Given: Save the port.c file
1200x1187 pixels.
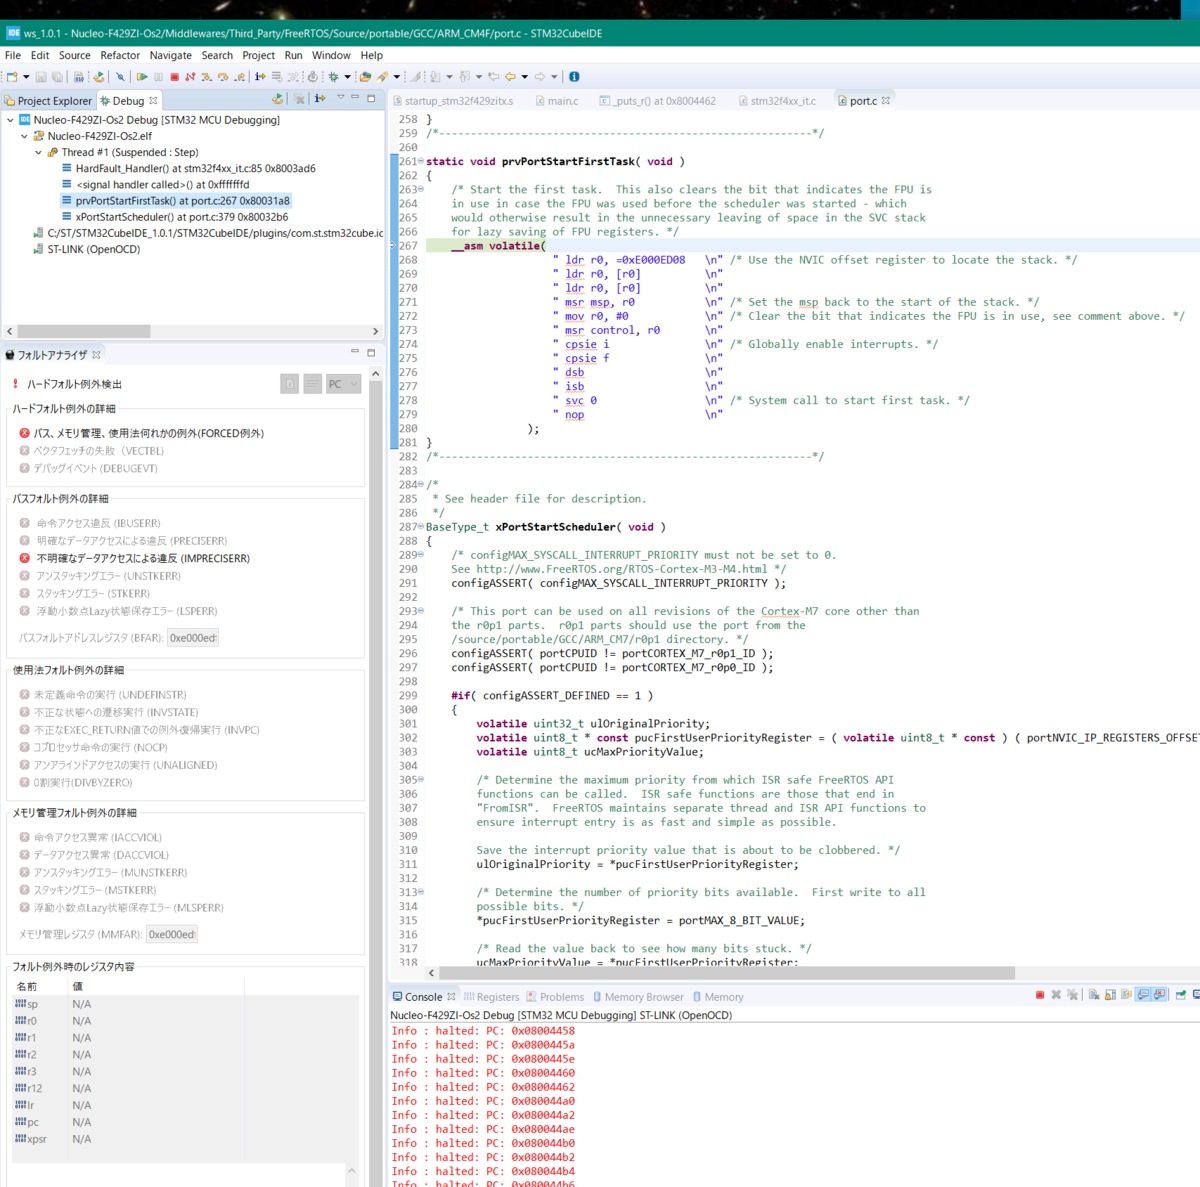Looking at the screenshot, I should pos(40,76).
